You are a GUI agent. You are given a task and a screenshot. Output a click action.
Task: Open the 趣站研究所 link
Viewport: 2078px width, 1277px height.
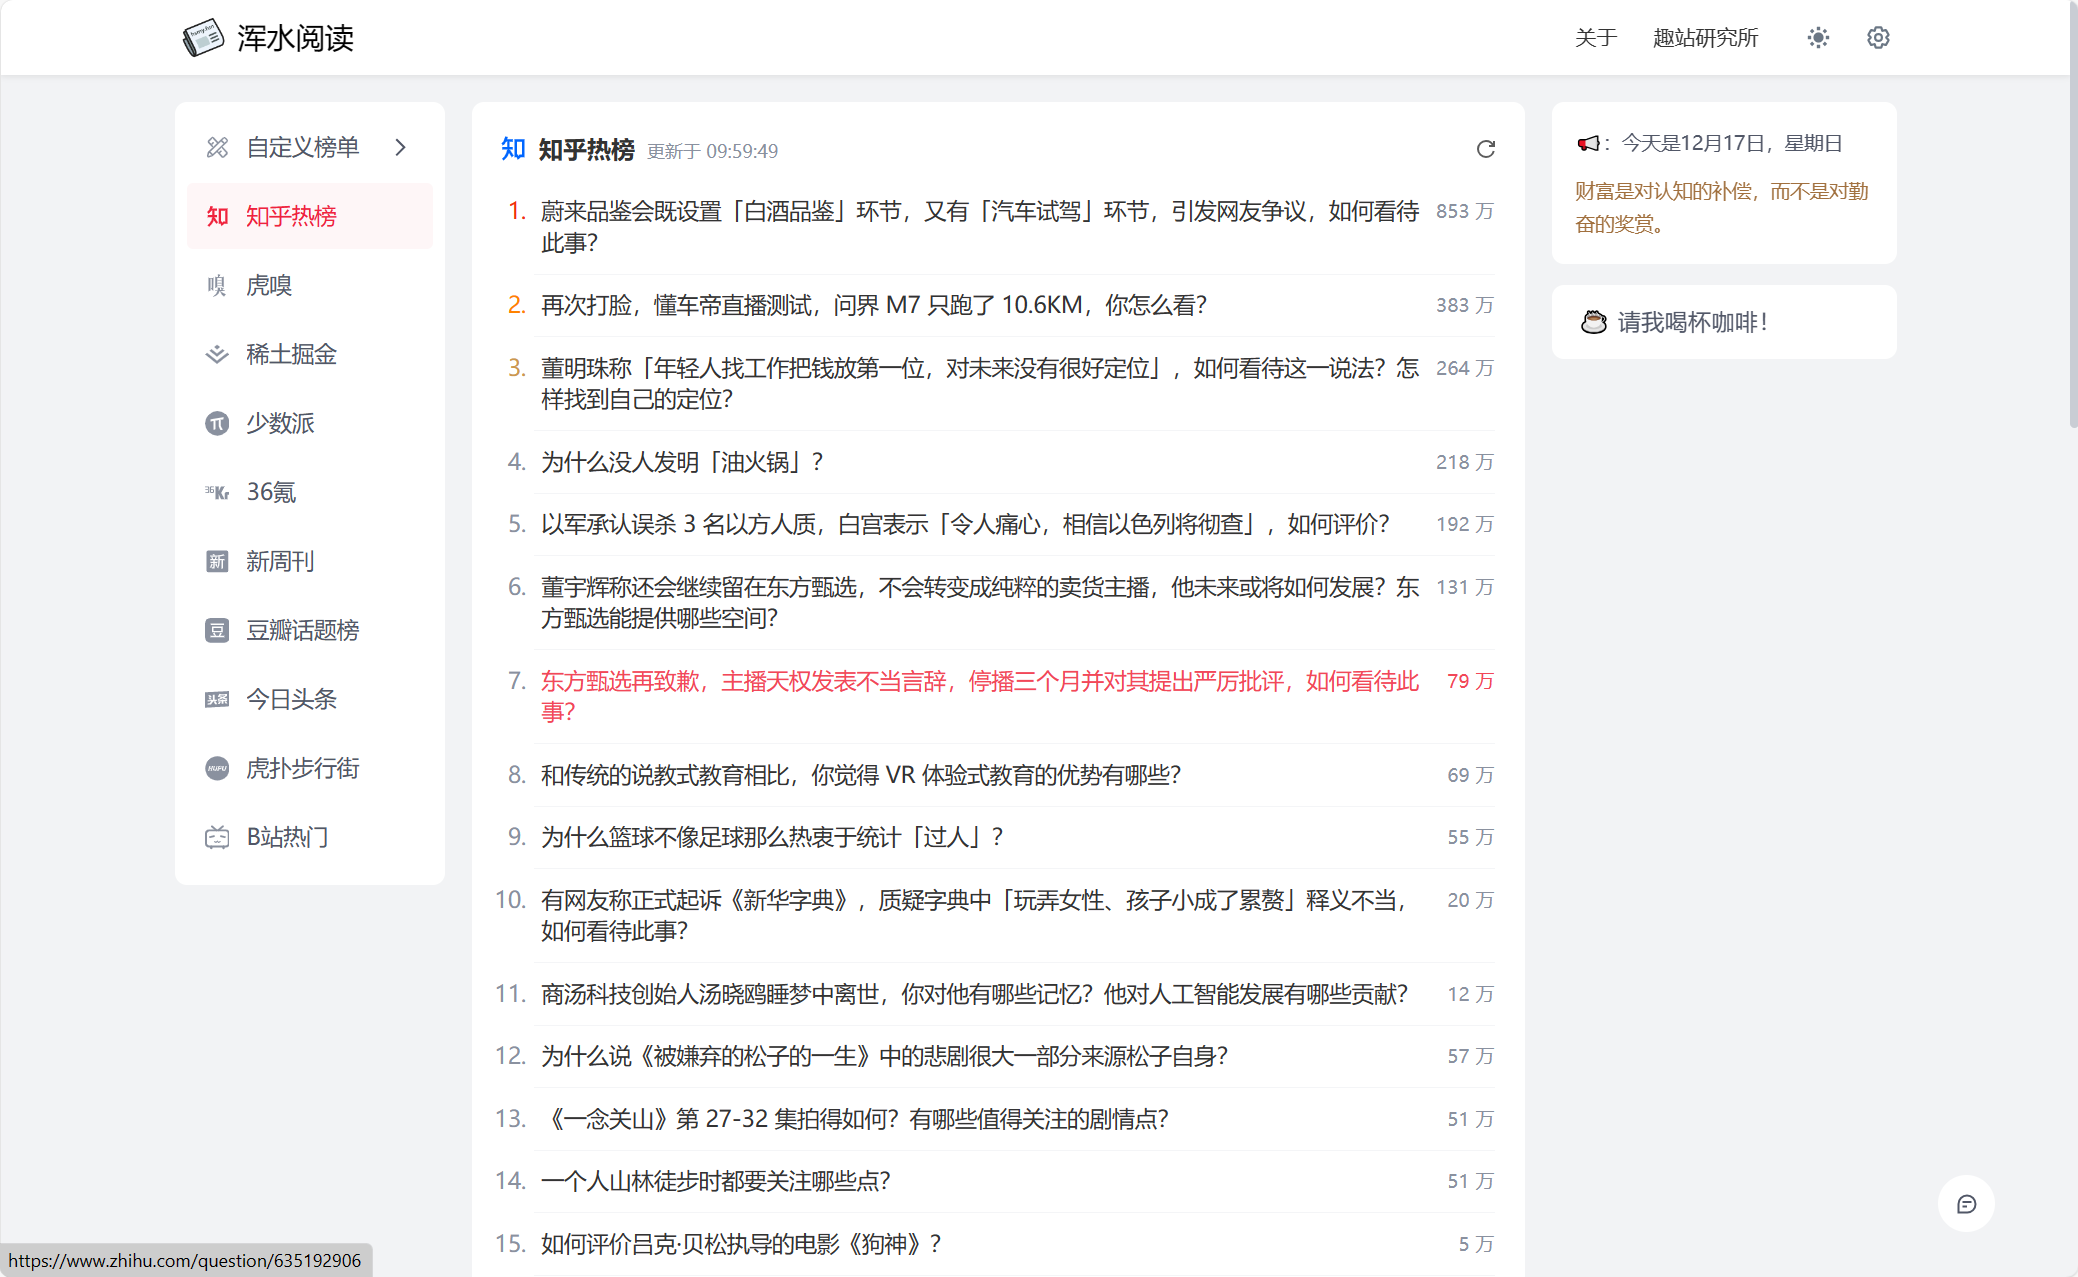pos(1705,38)
